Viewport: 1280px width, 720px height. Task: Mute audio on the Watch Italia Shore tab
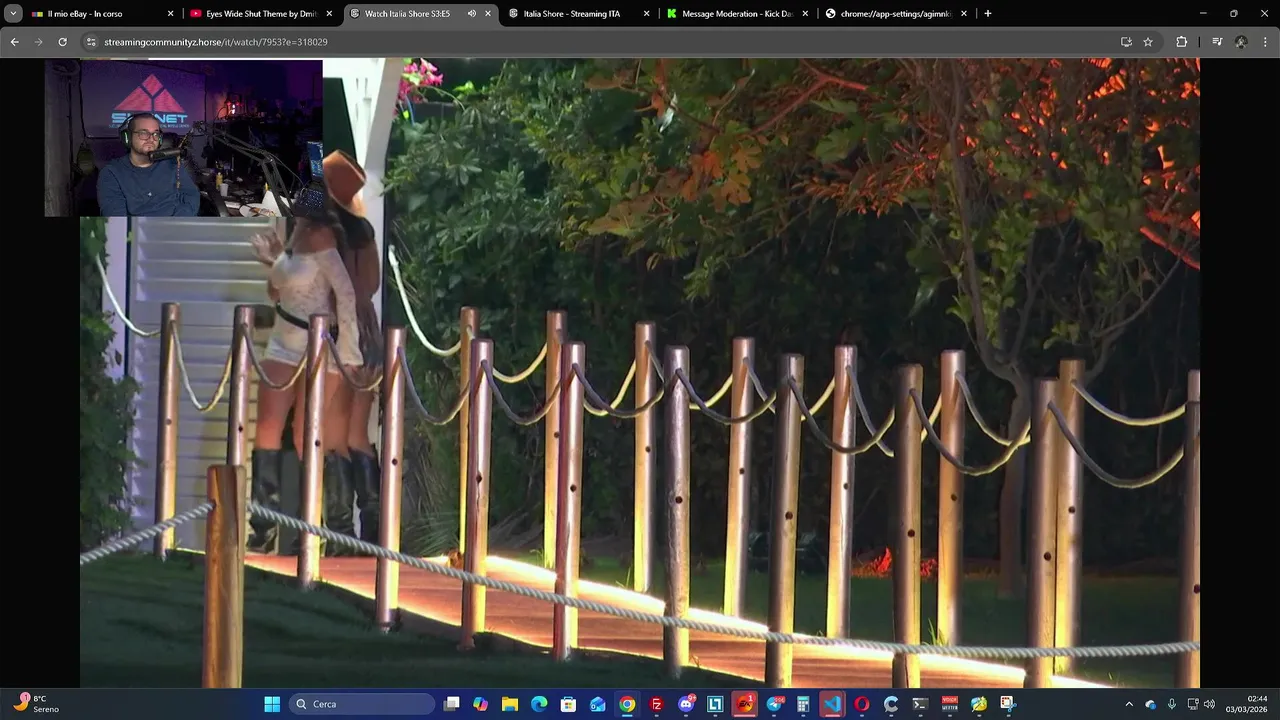471,14
